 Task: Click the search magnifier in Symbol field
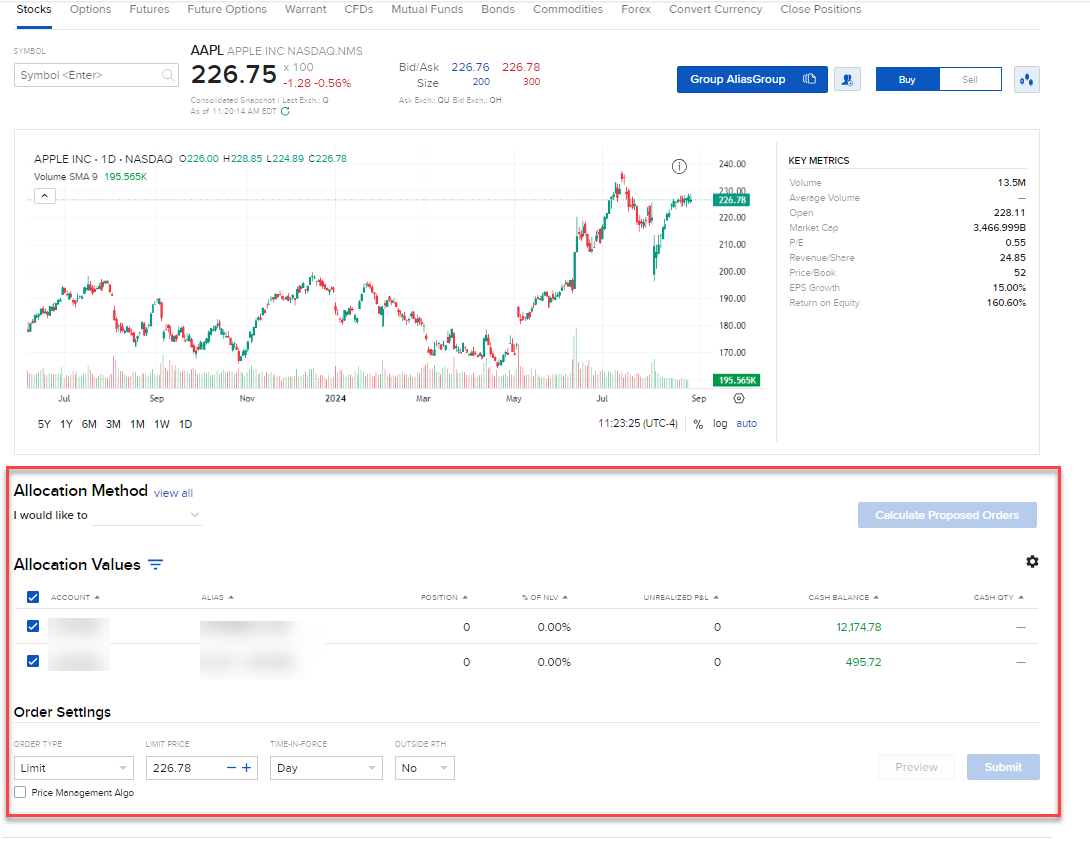click(x=167, y=75)
